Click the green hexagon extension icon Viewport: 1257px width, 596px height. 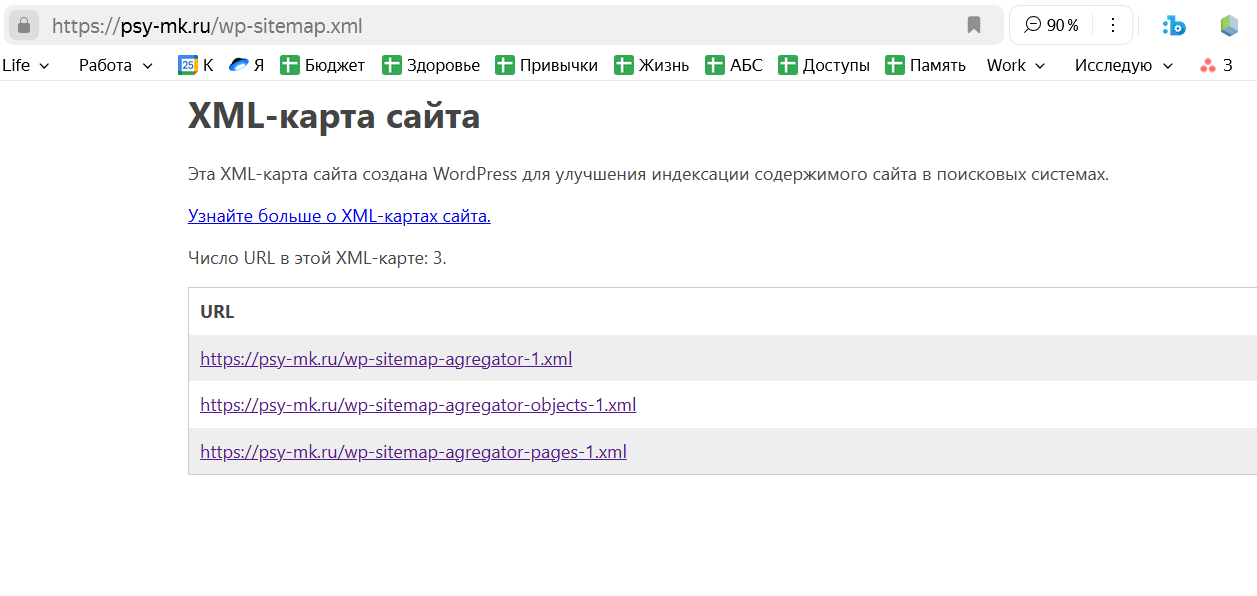point(1229,25)
